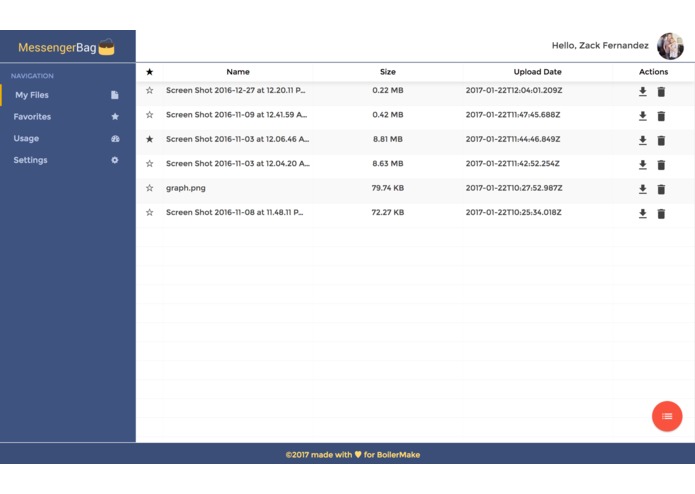The image size is (695, 494).
Task: Open Zack Fernandez profile picture
Action: (670, 46)
